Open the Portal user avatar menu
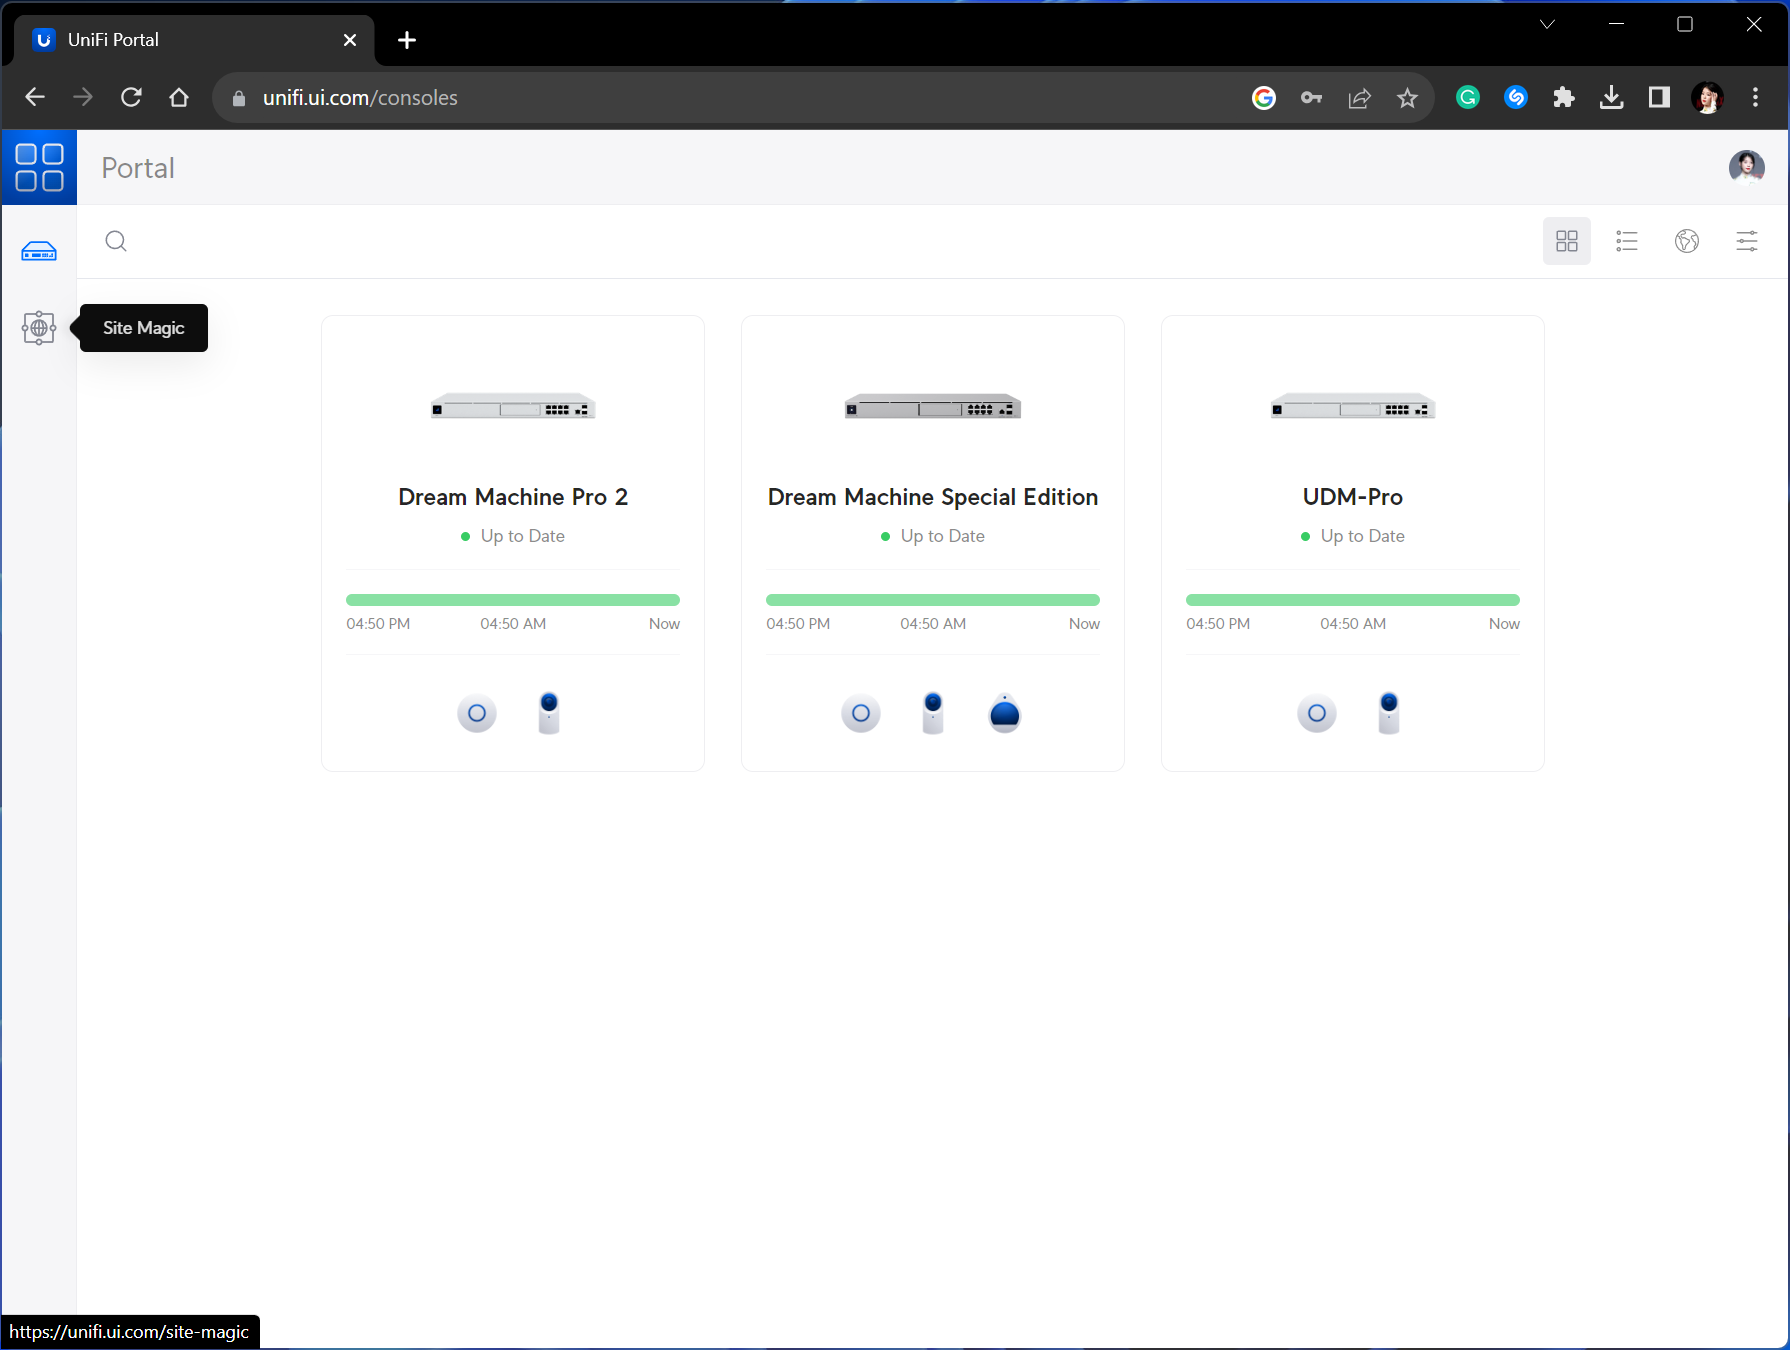This screenshot has width=1790, height=1350. [1747, 167]
